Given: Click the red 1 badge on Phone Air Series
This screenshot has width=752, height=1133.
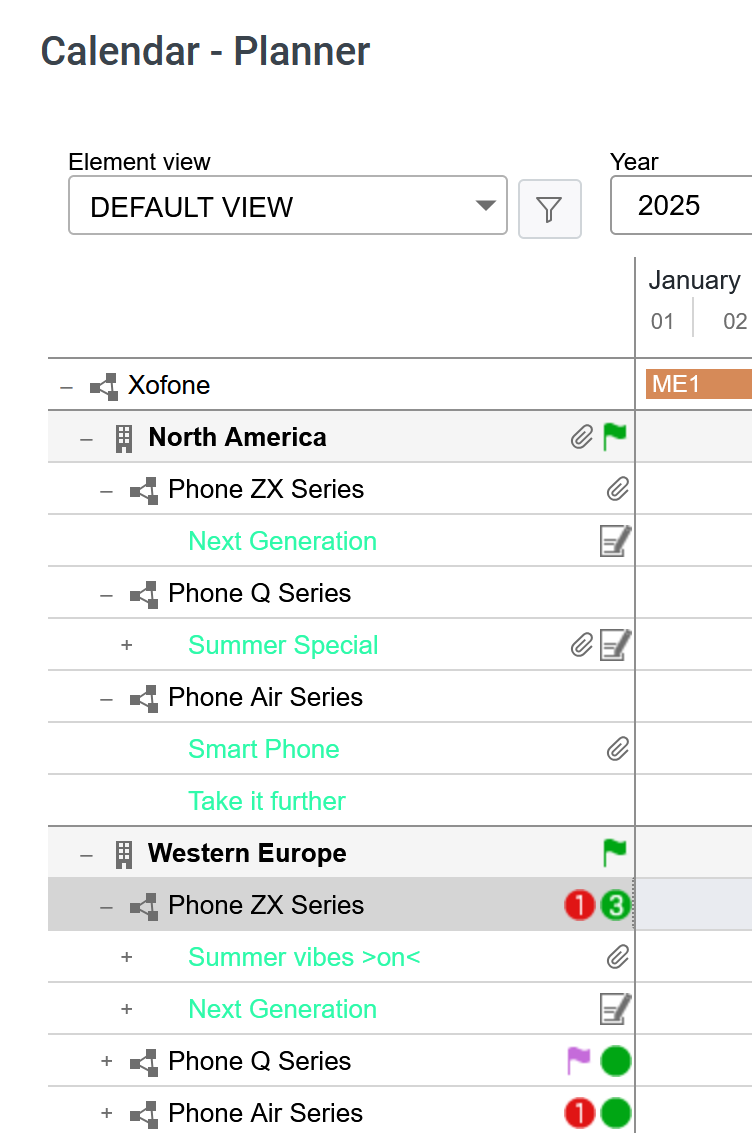Looking at the screenshot, I should coord(579,1113).
